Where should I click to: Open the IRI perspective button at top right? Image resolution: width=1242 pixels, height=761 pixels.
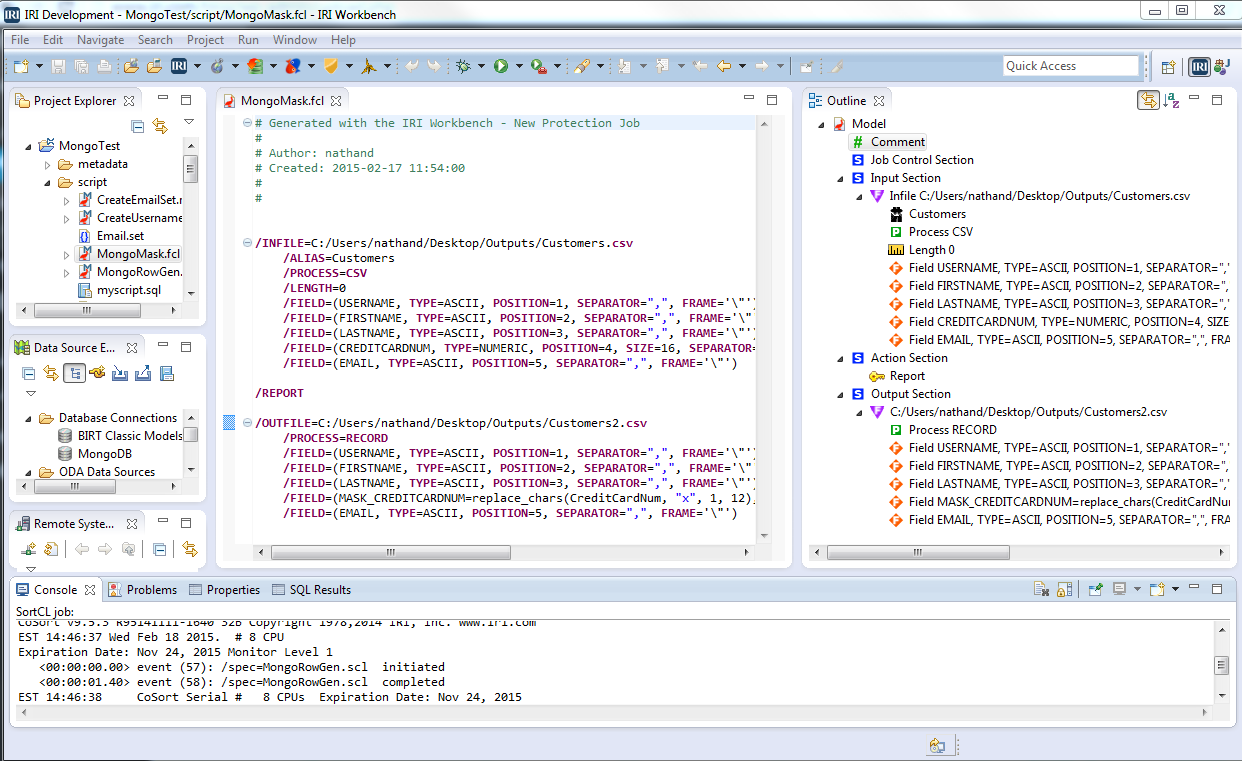[x=1200, y=67]
